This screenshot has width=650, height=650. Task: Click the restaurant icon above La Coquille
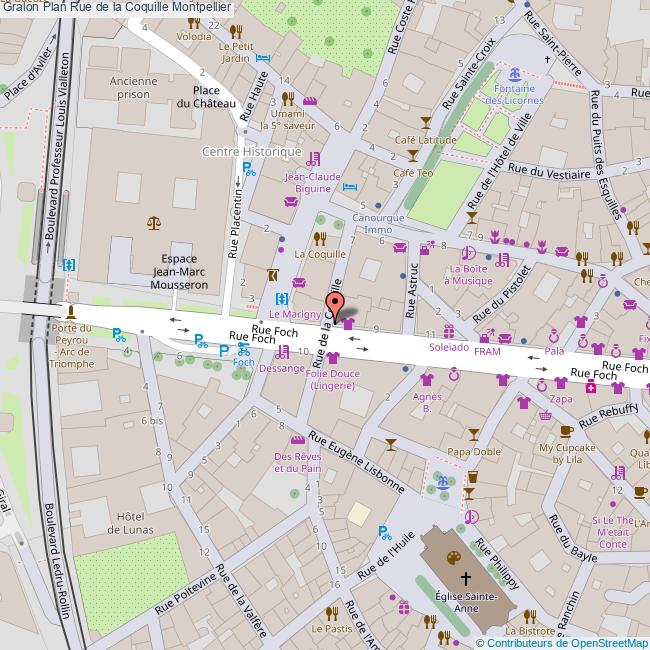tap(320, 238)
